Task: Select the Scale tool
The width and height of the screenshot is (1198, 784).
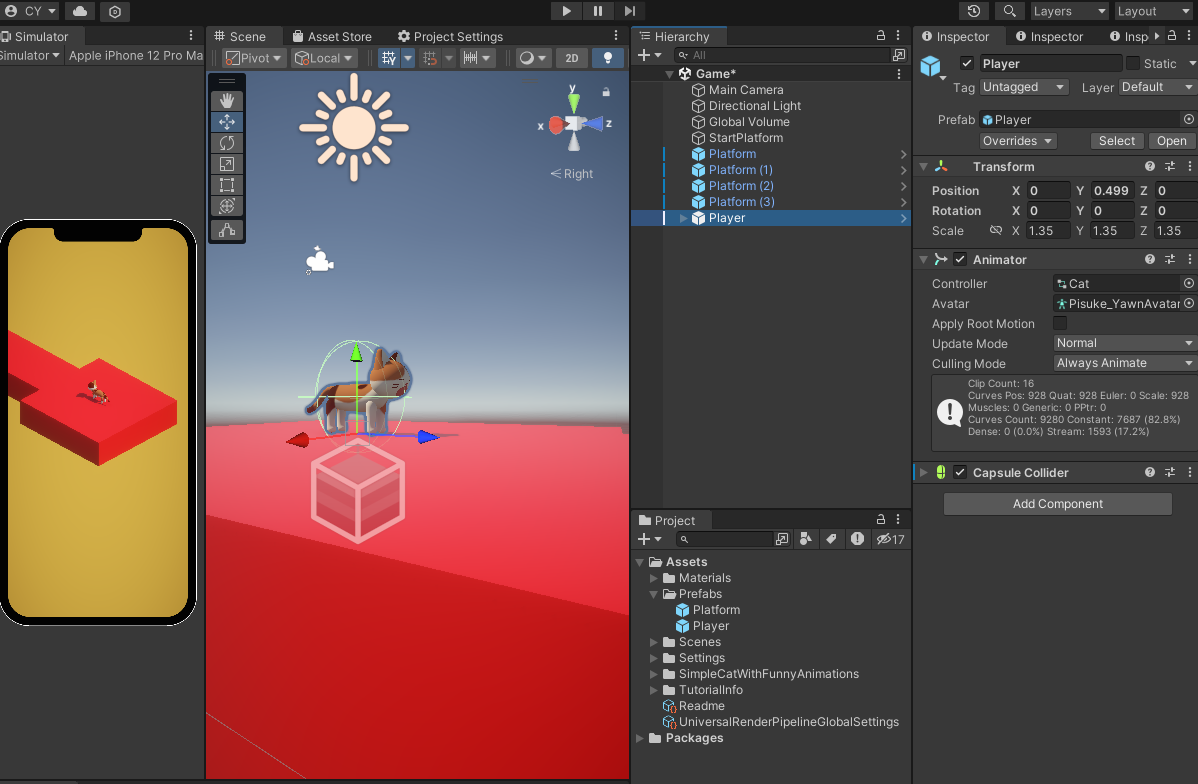Action: pyautogui.click(x=227, y=164)
